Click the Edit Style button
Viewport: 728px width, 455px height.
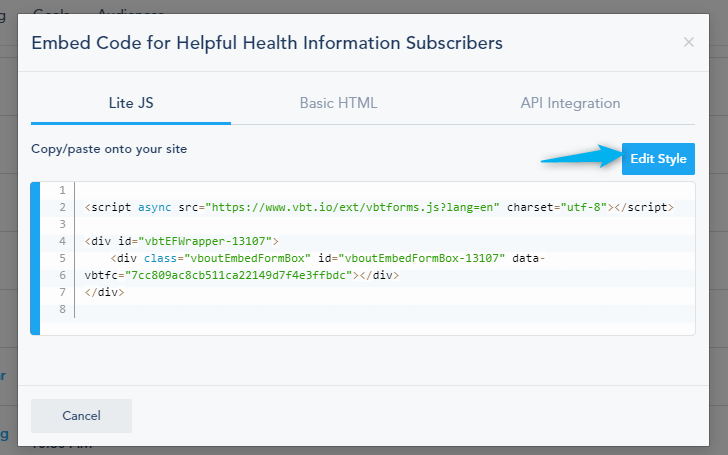click(x=658, y=159)
